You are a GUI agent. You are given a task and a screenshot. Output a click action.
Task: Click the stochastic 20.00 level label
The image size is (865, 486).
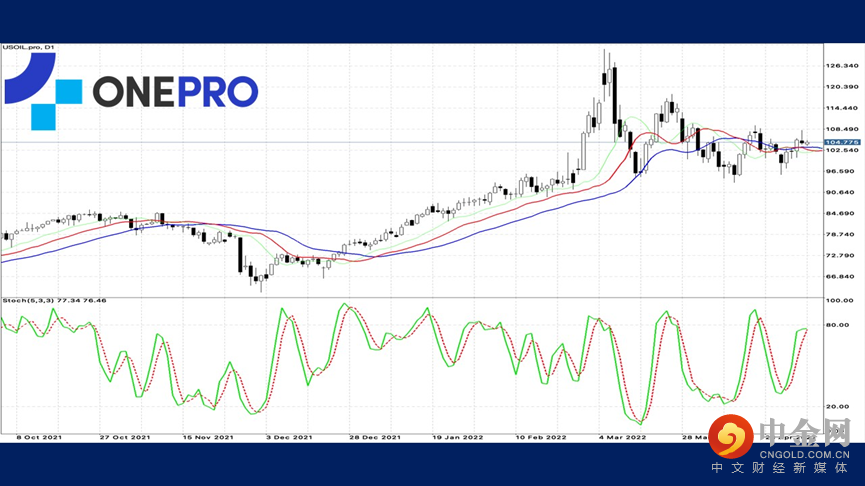839,407
